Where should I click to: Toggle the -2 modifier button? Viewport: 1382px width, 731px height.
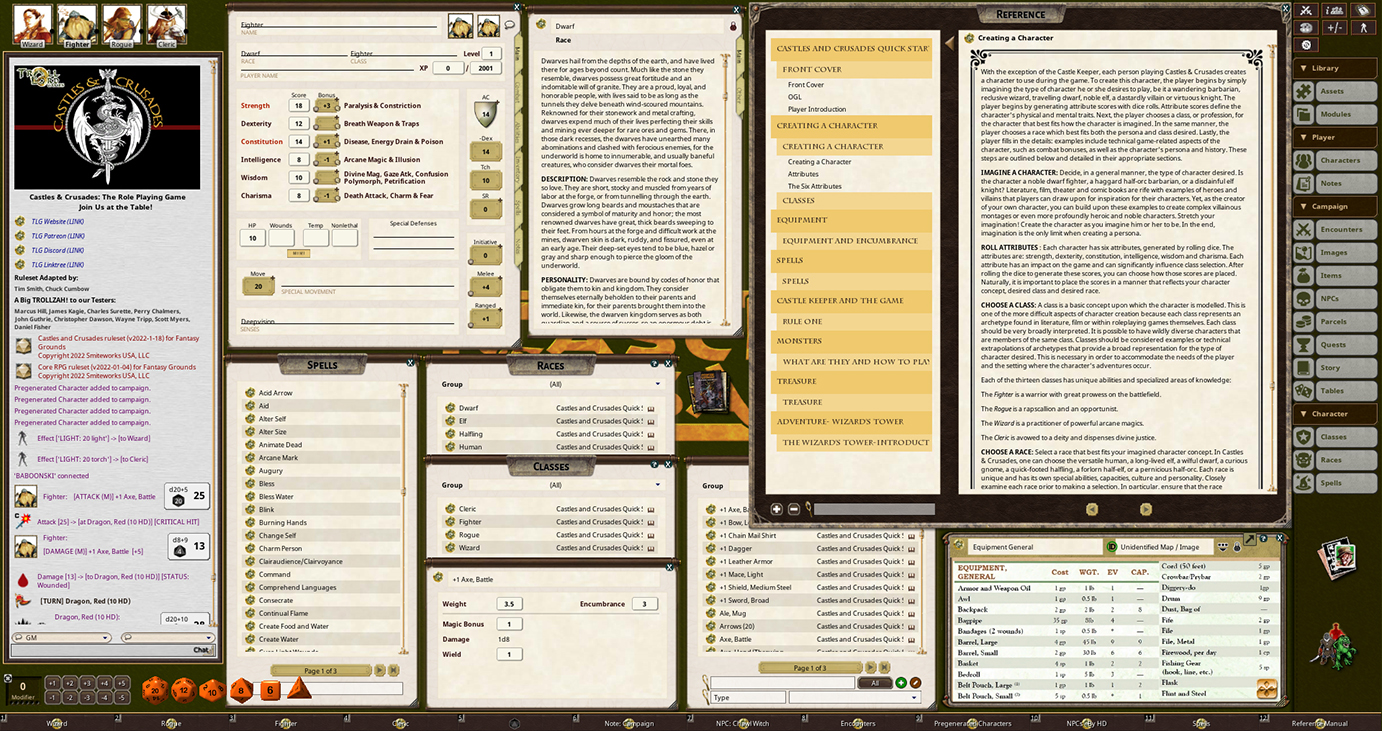(x=70, y=697)
